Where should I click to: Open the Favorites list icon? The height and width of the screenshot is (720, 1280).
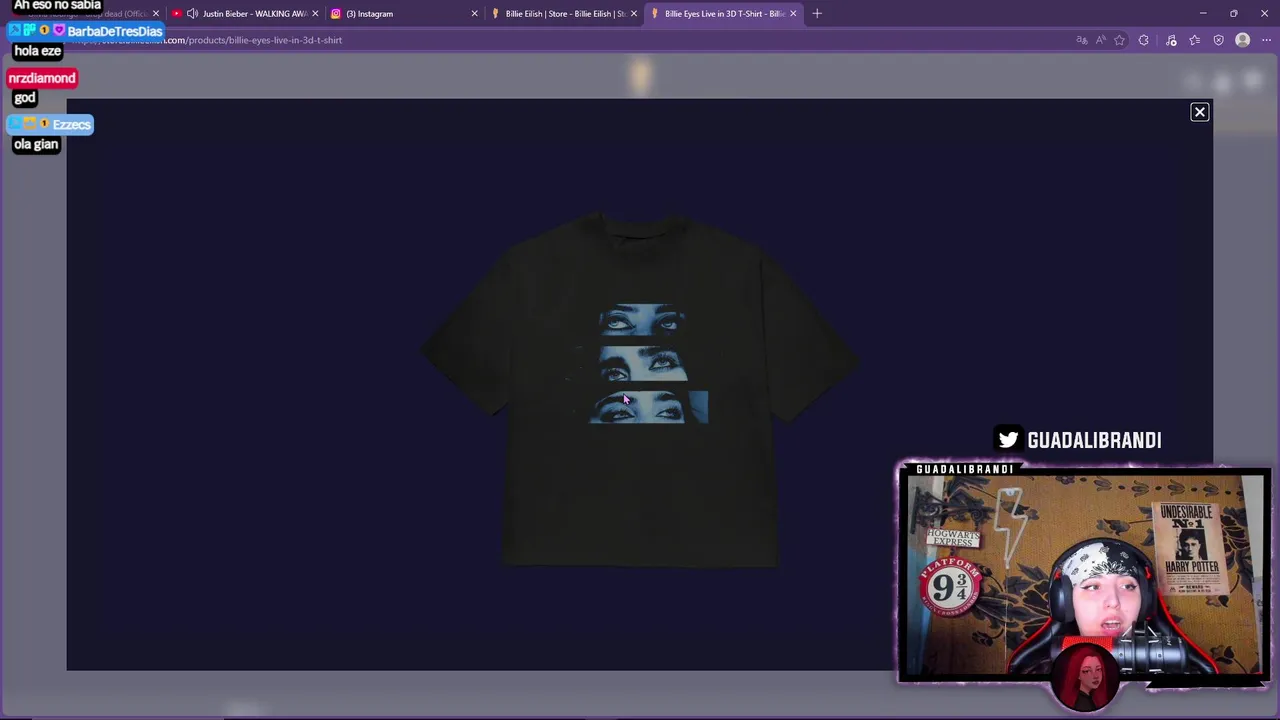tap(1195, 40)
